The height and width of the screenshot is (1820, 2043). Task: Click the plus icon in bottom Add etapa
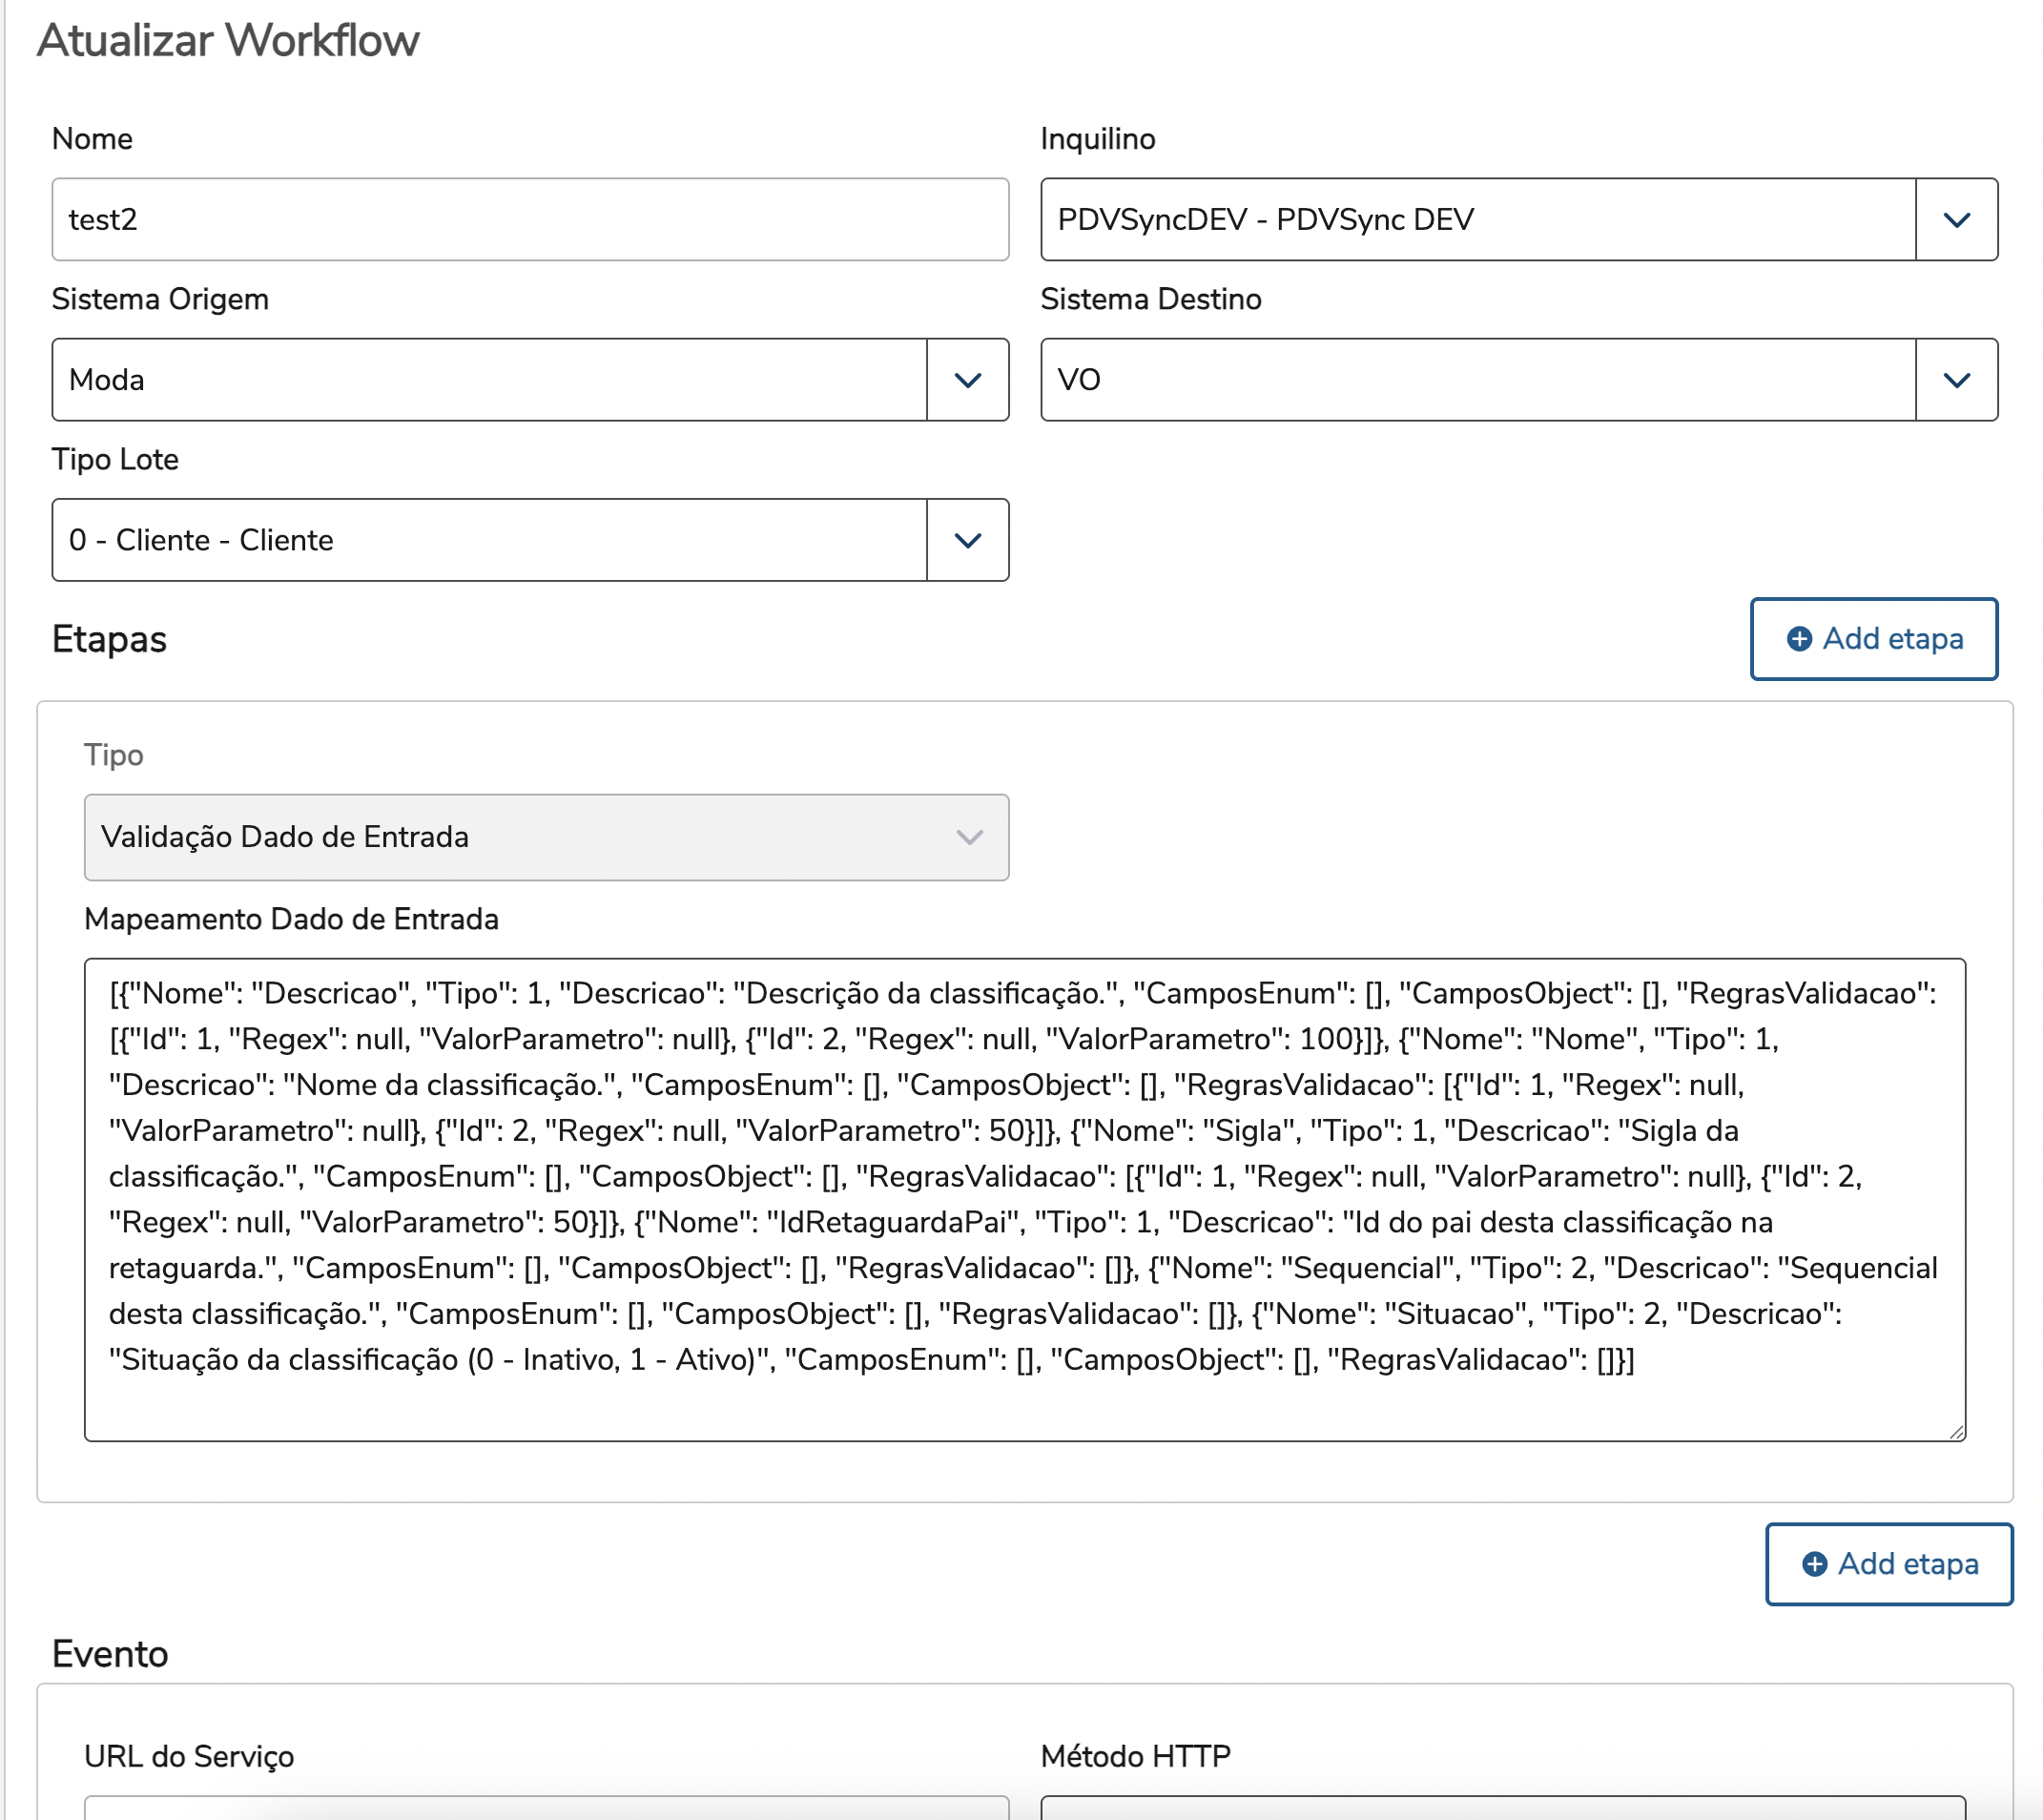pos(1814,1564)
